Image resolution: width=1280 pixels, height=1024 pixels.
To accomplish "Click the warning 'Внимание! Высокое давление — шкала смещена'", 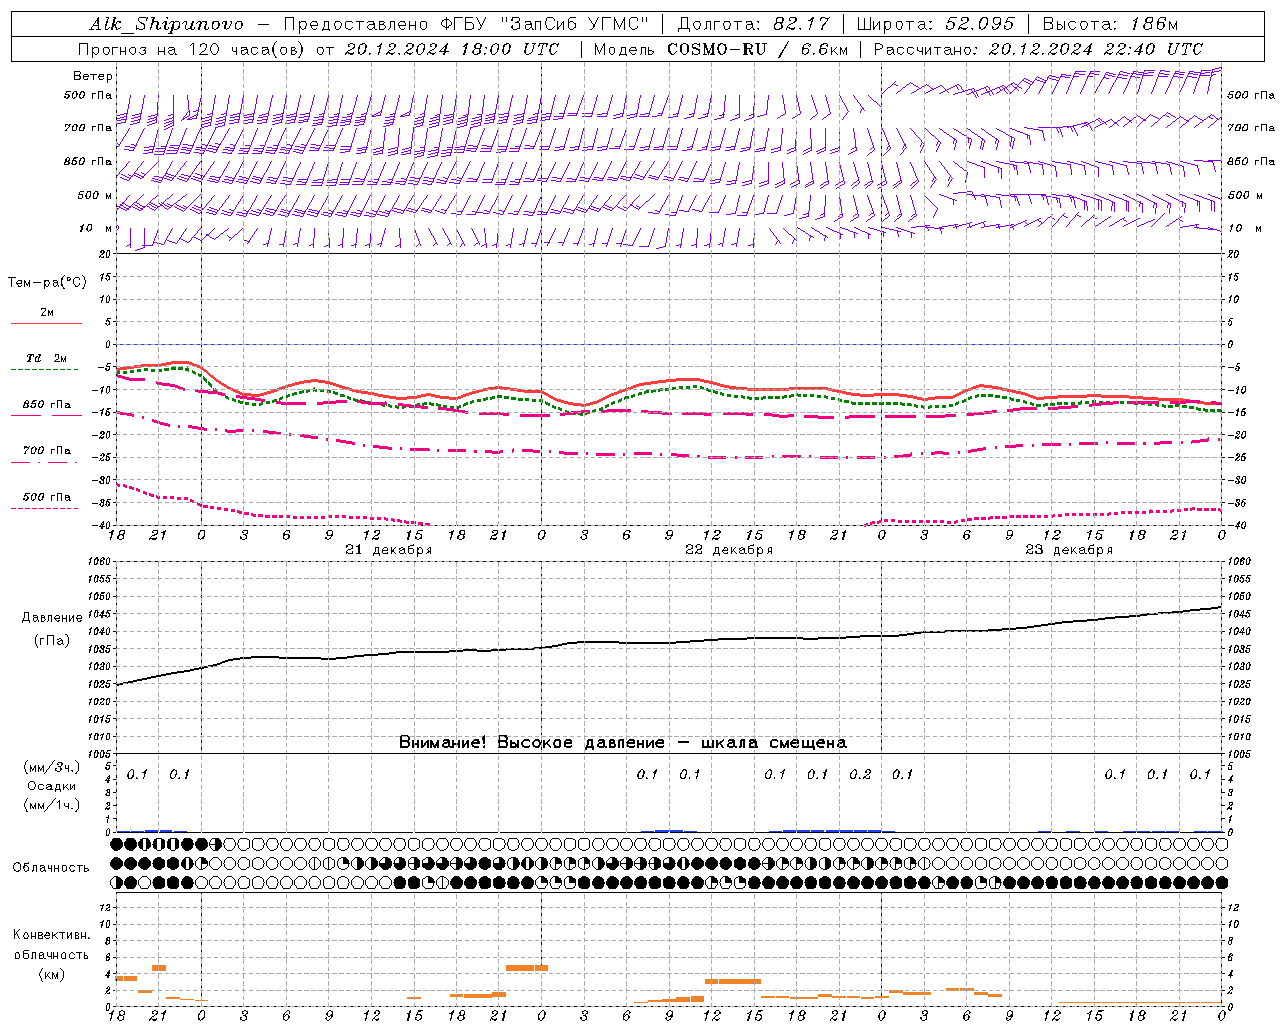I will coord(622,742).
